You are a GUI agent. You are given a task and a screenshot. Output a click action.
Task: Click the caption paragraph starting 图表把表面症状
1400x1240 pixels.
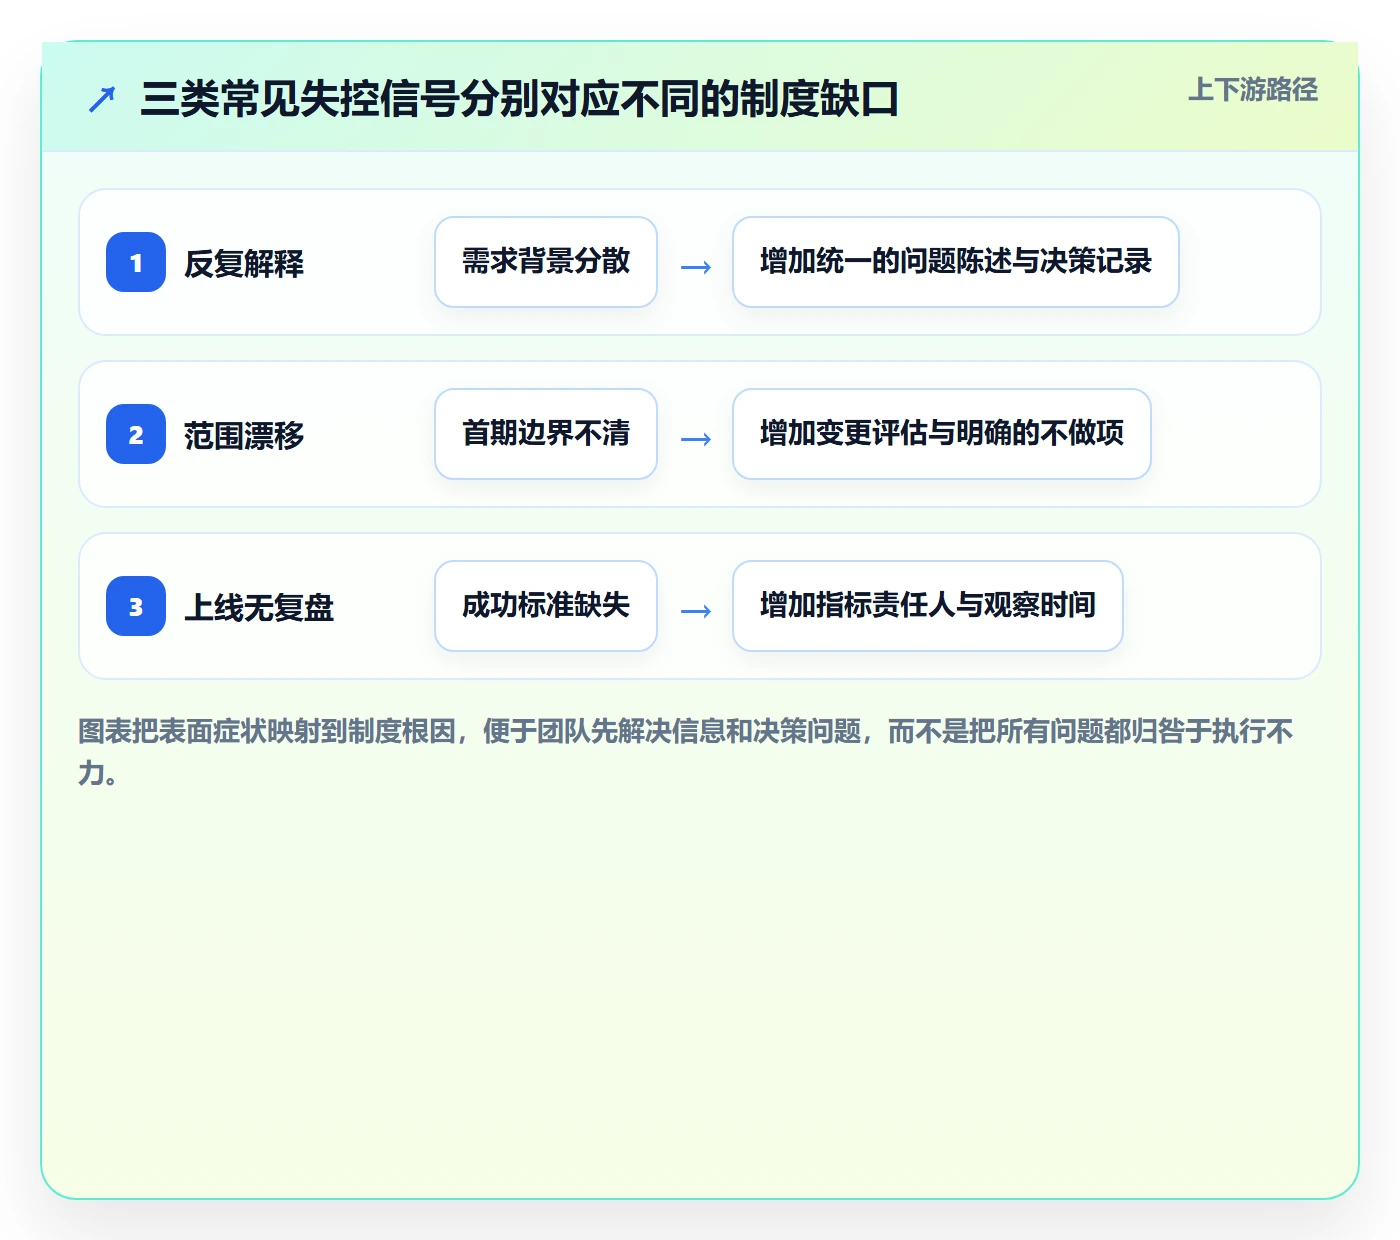pyautogui.click(x=686, y=752)
